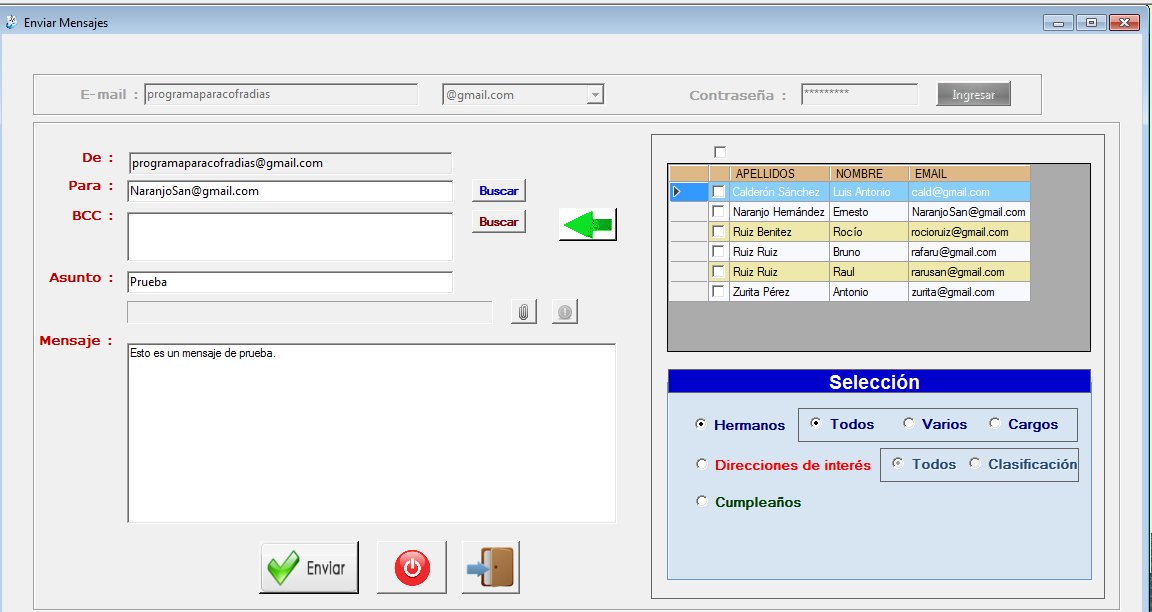Click the green arrow icon beside BCC

coord(587,225)
